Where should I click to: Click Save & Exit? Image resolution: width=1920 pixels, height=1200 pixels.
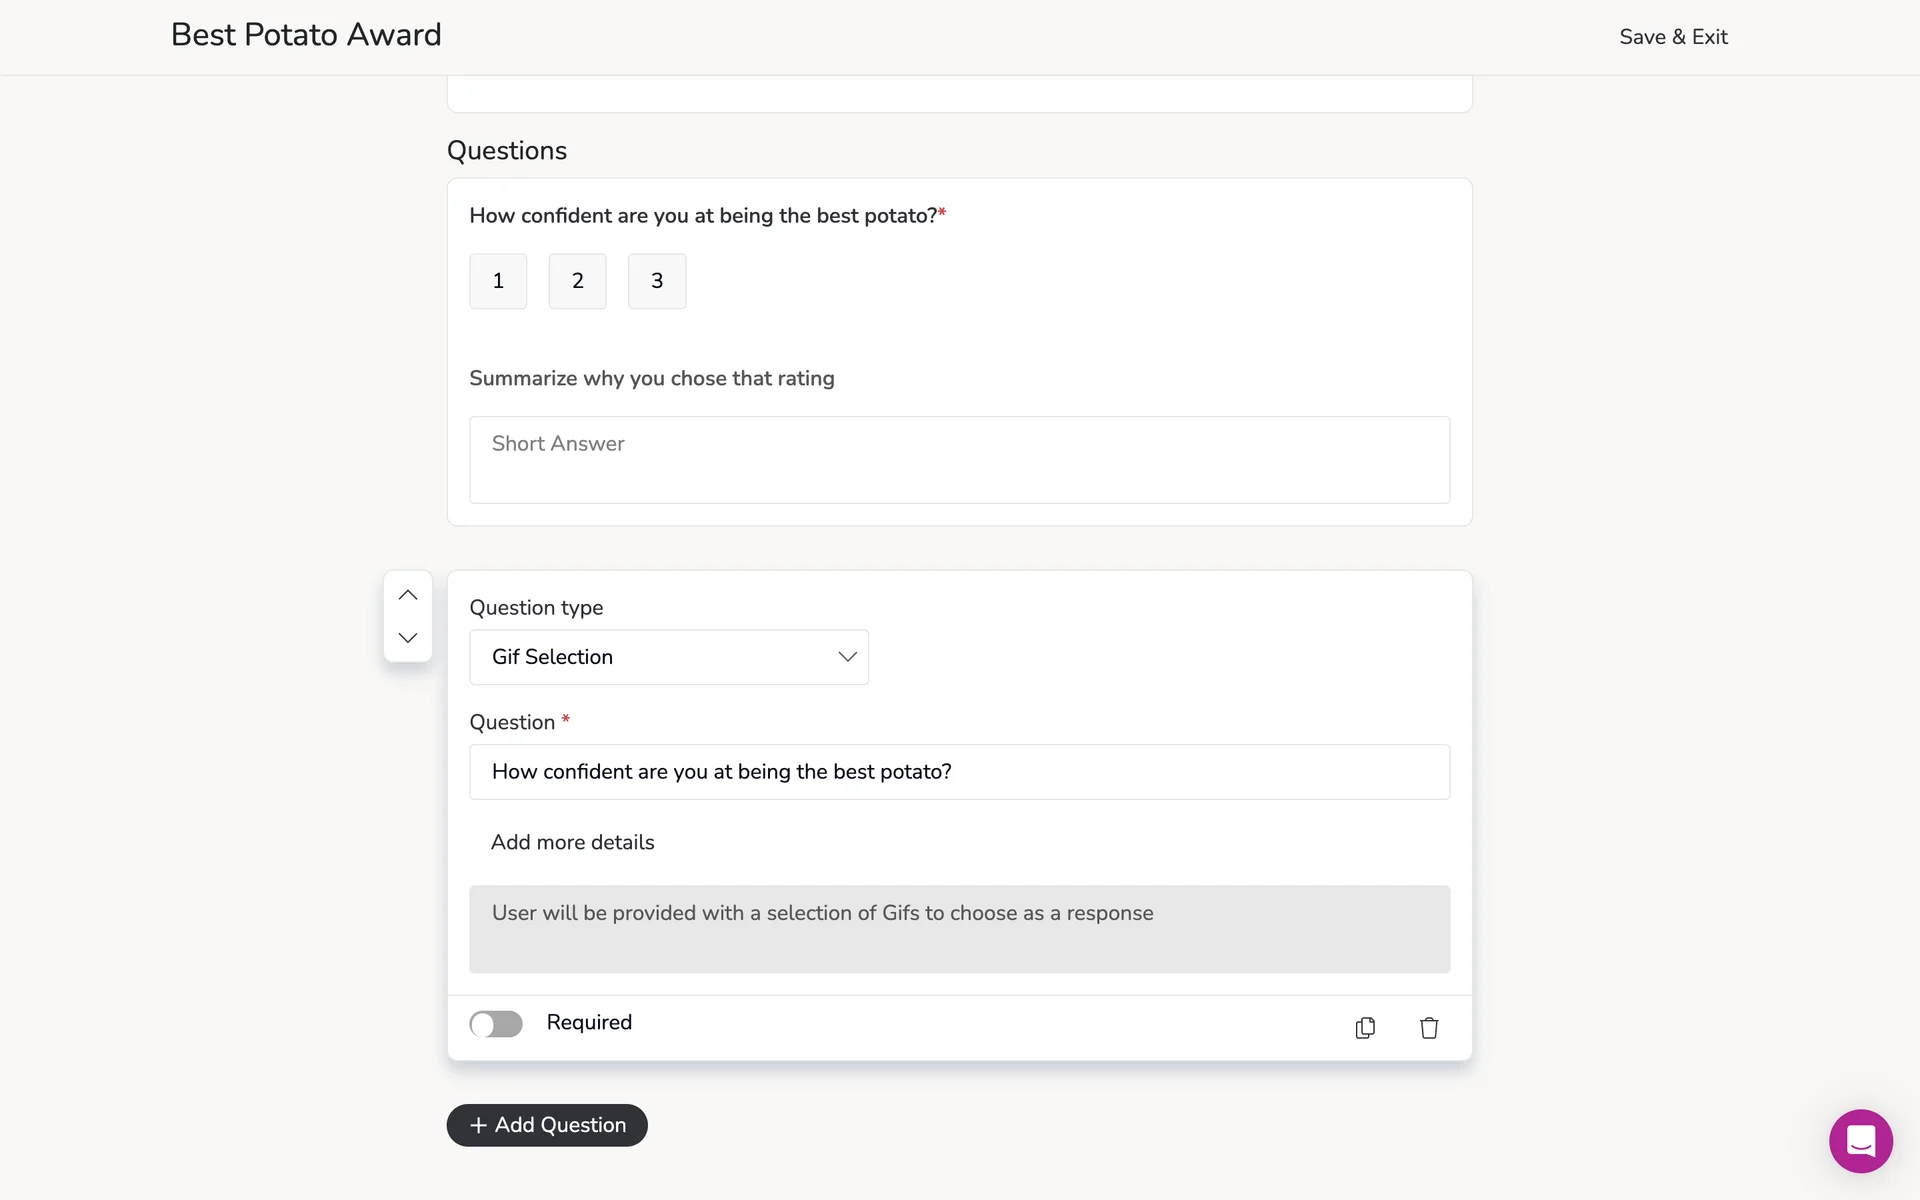pos(1673,37)
